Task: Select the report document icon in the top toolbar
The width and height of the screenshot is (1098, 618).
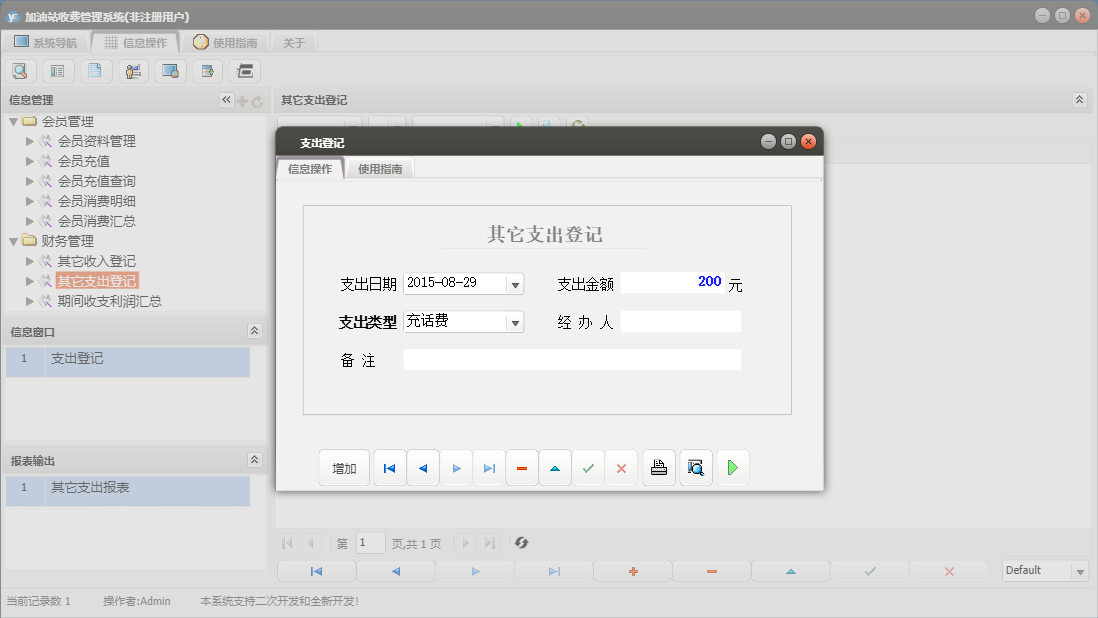Action: click(95, 70)
